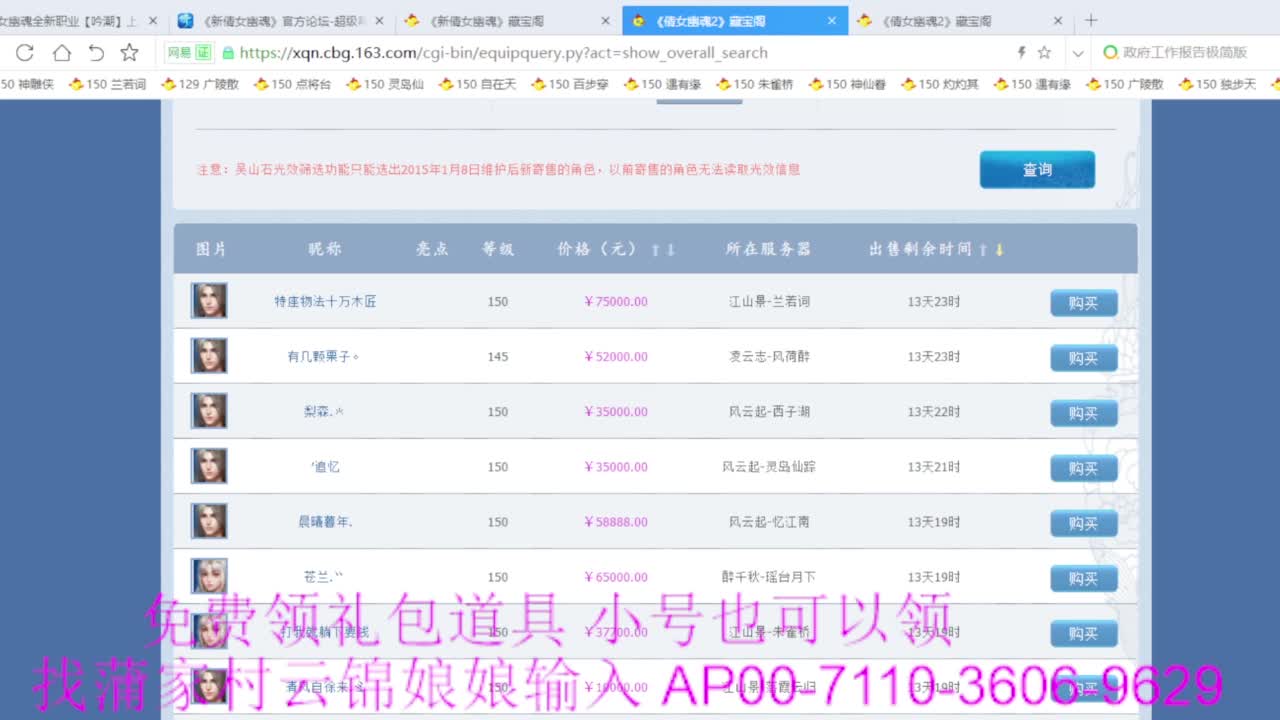Click server name 凌云志-风荷醉

[x=769, y=356]
